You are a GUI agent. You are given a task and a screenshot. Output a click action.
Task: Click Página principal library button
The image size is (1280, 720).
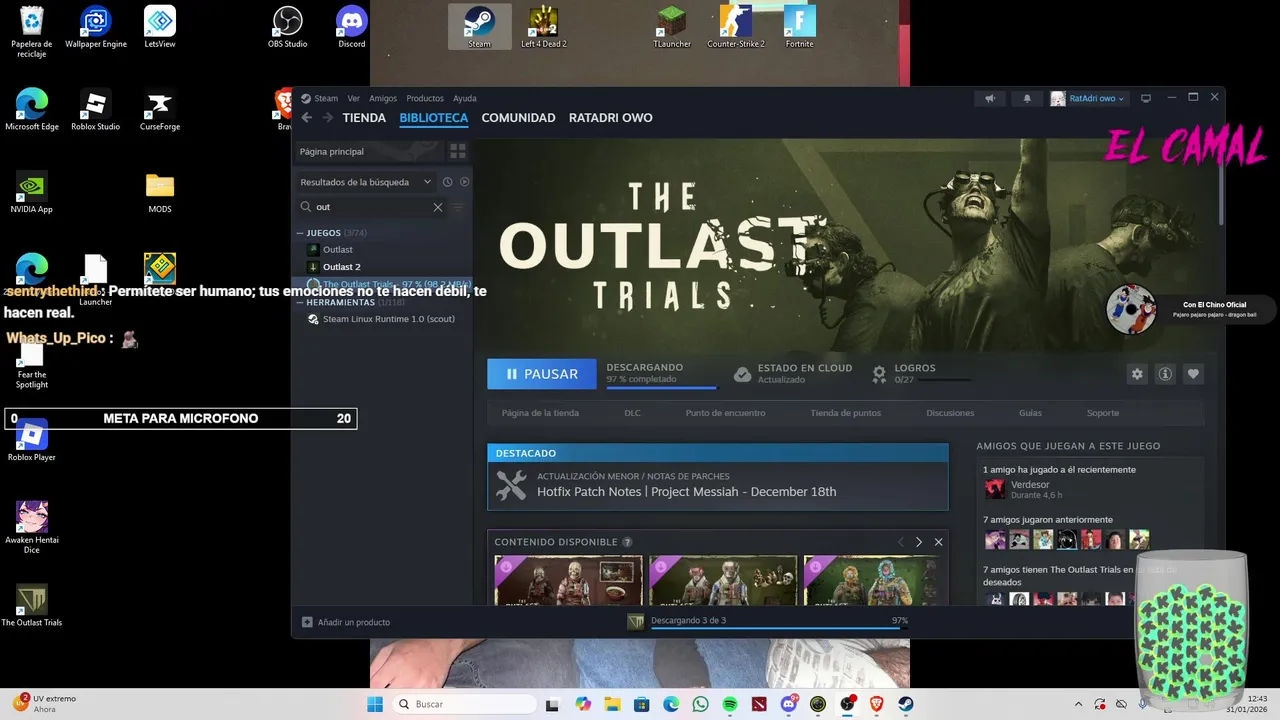tap(368, 151)
